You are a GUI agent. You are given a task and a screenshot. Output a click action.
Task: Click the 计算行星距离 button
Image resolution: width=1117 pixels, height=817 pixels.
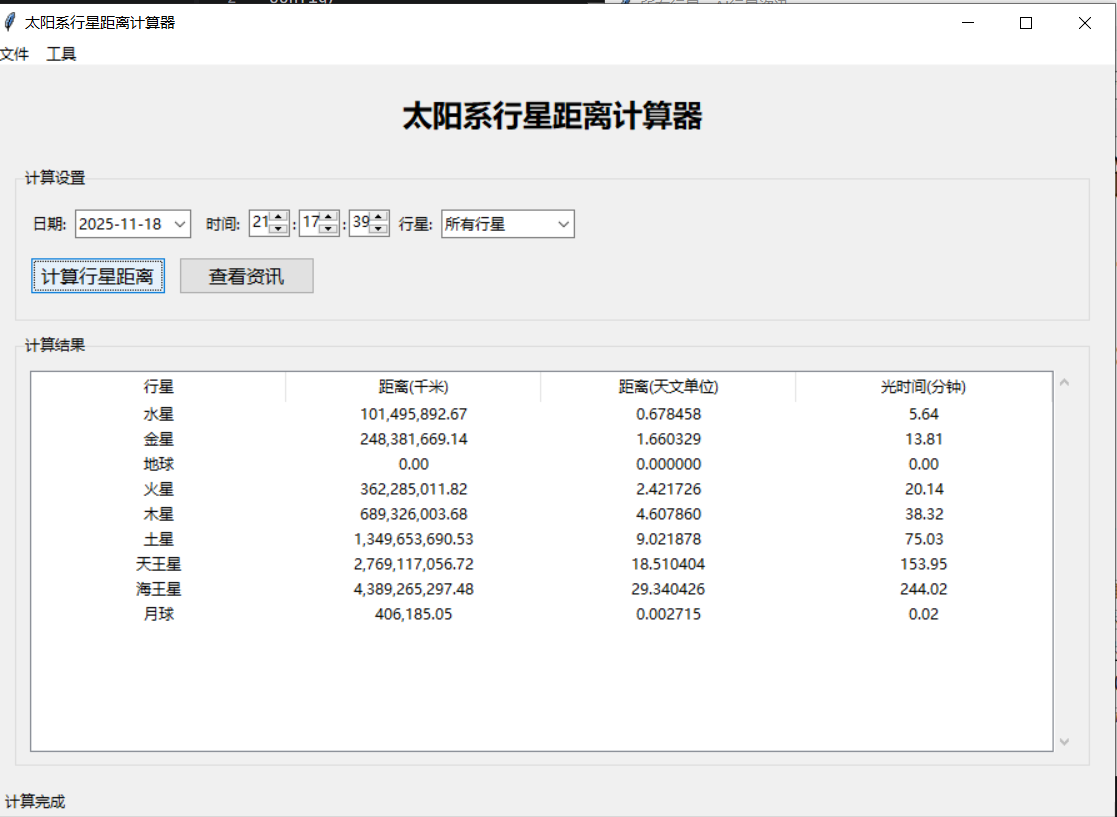coord(97,276)
